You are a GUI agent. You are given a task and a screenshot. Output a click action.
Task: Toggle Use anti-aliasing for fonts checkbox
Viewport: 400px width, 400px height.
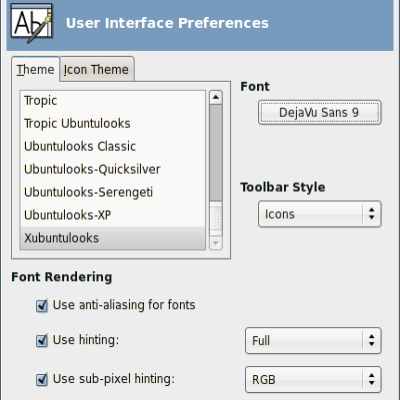(42, 305)
